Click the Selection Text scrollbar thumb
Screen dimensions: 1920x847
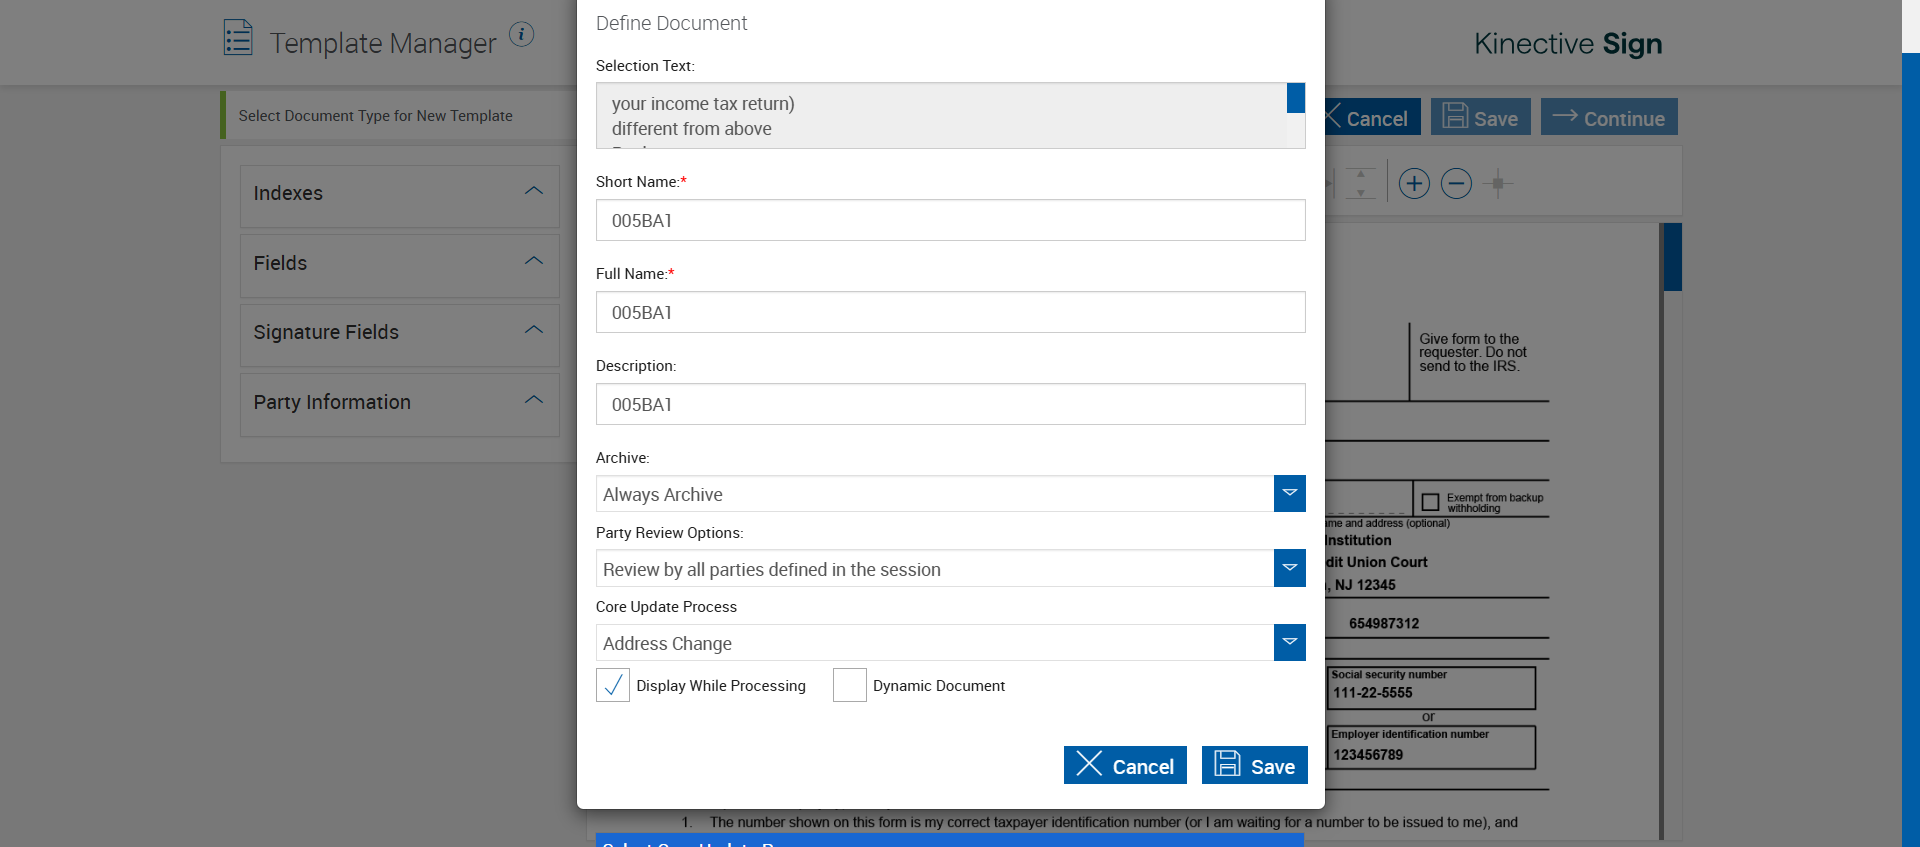tap(1296, 98)
